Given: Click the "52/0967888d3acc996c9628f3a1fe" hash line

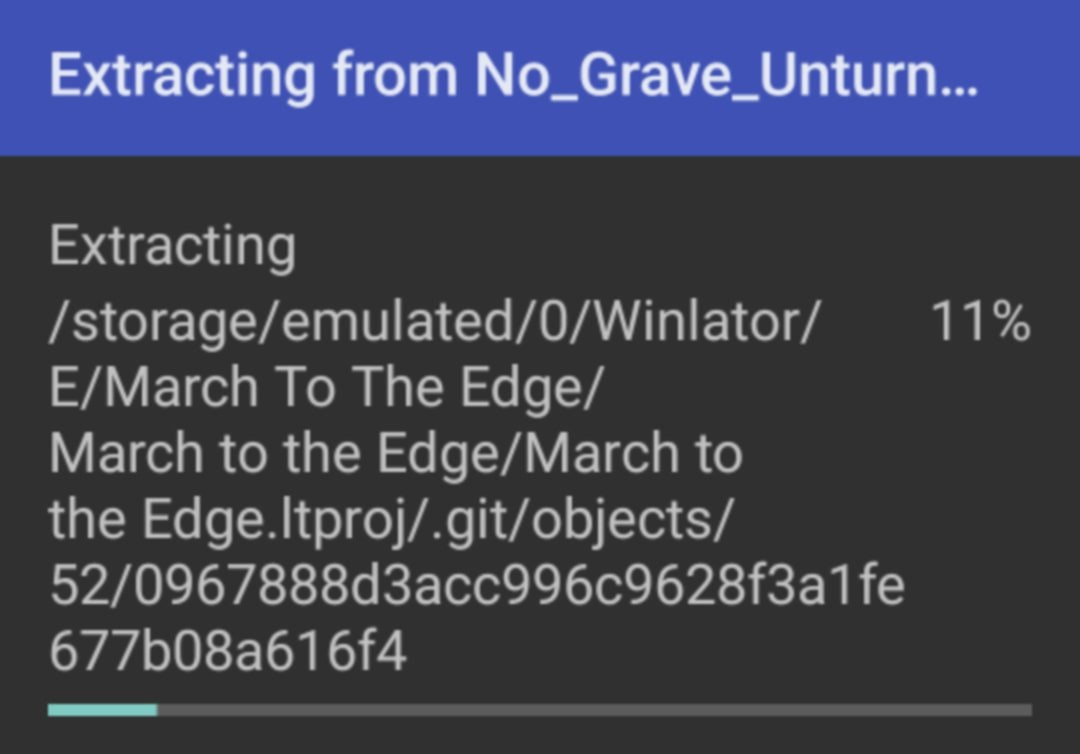Looking at the screenshot, I should coord(477,586).
